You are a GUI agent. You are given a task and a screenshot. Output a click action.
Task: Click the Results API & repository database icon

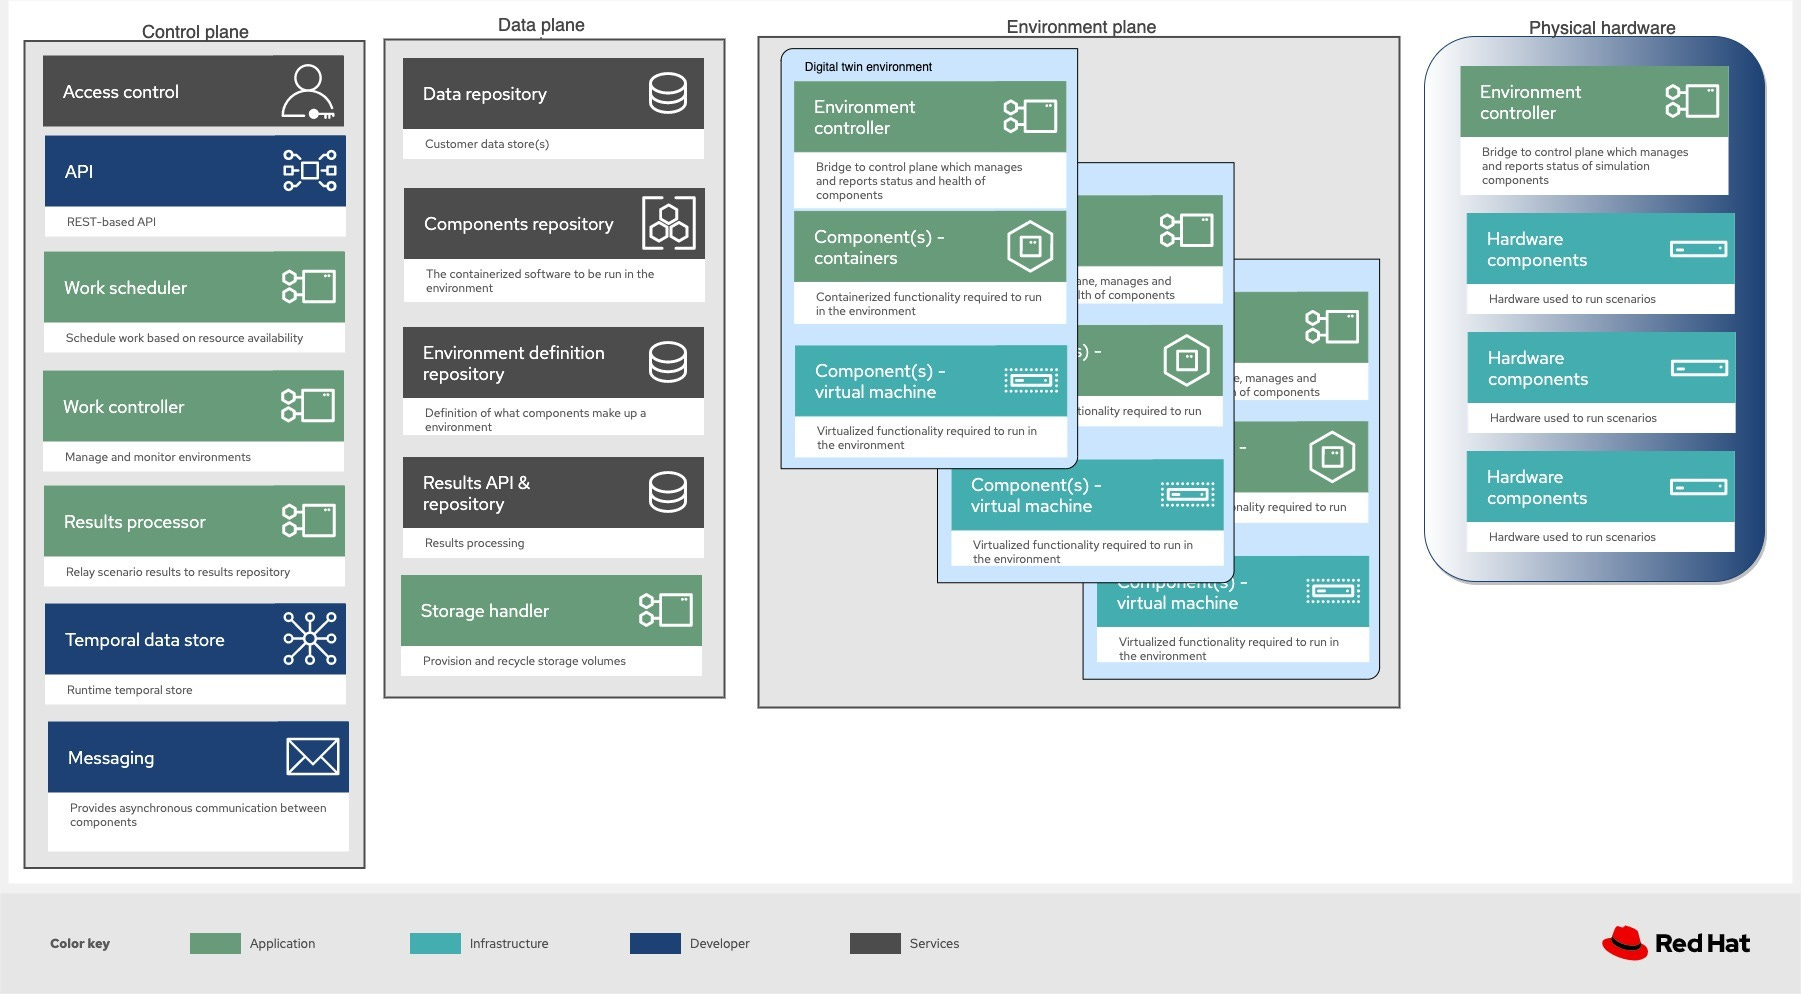668,493
